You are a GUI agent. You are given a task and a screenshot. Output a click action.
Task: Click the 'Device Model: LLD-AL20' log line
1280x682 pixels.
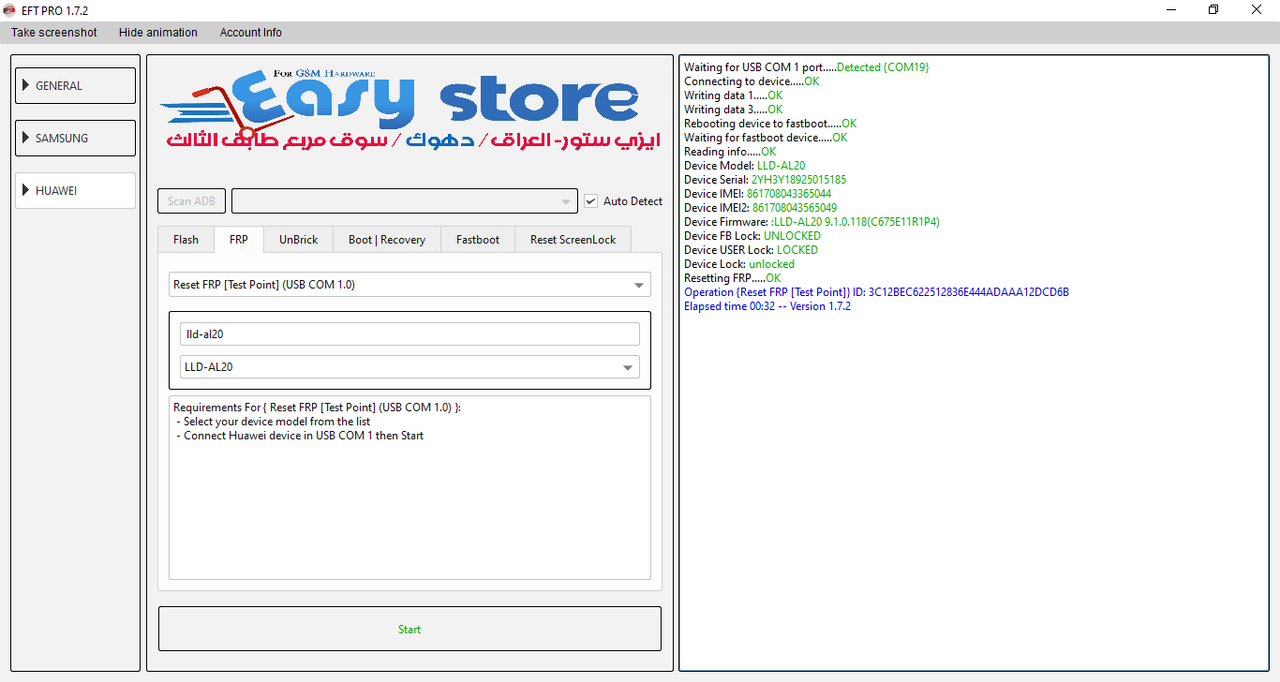click(x=744, y=166)
